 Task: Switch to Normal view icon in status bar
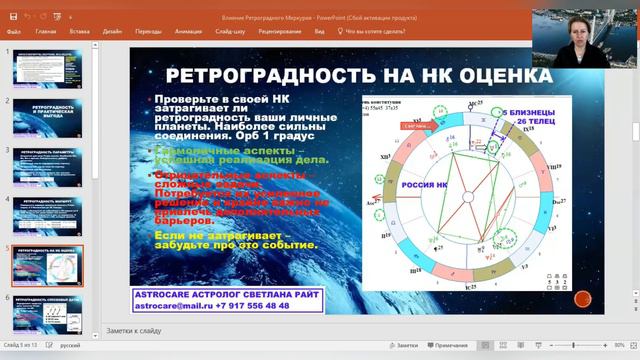[x=485, y=345]
